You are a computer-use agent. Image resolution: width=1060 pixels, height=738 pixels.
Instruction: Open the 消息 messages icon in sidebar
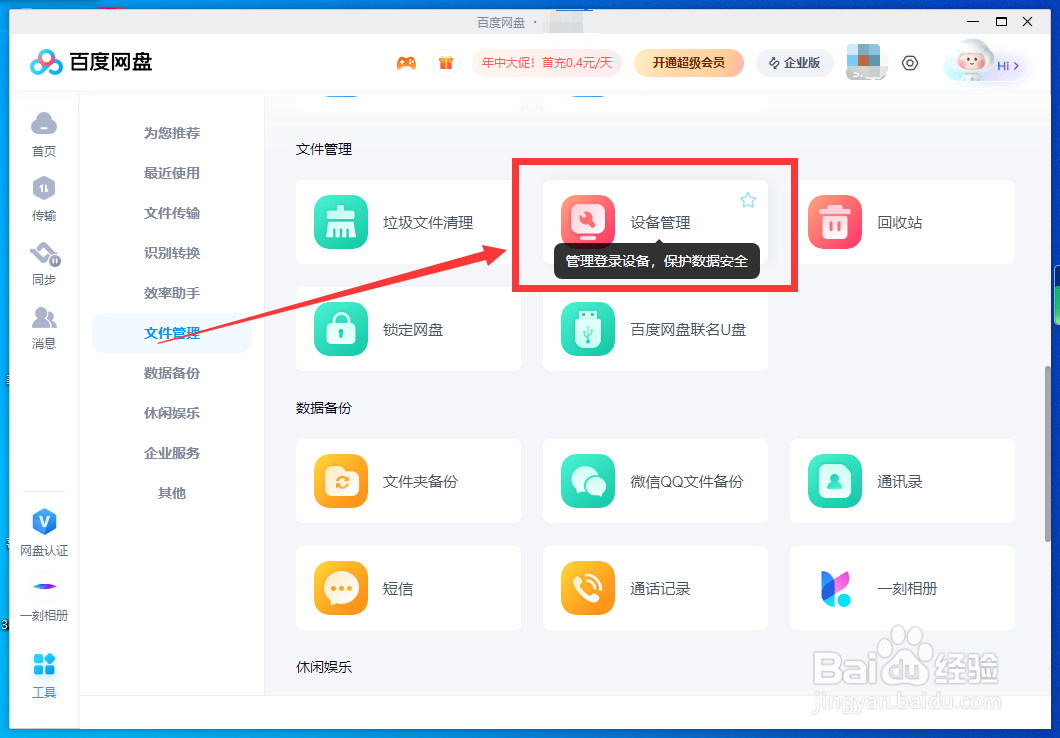point(44,318)
